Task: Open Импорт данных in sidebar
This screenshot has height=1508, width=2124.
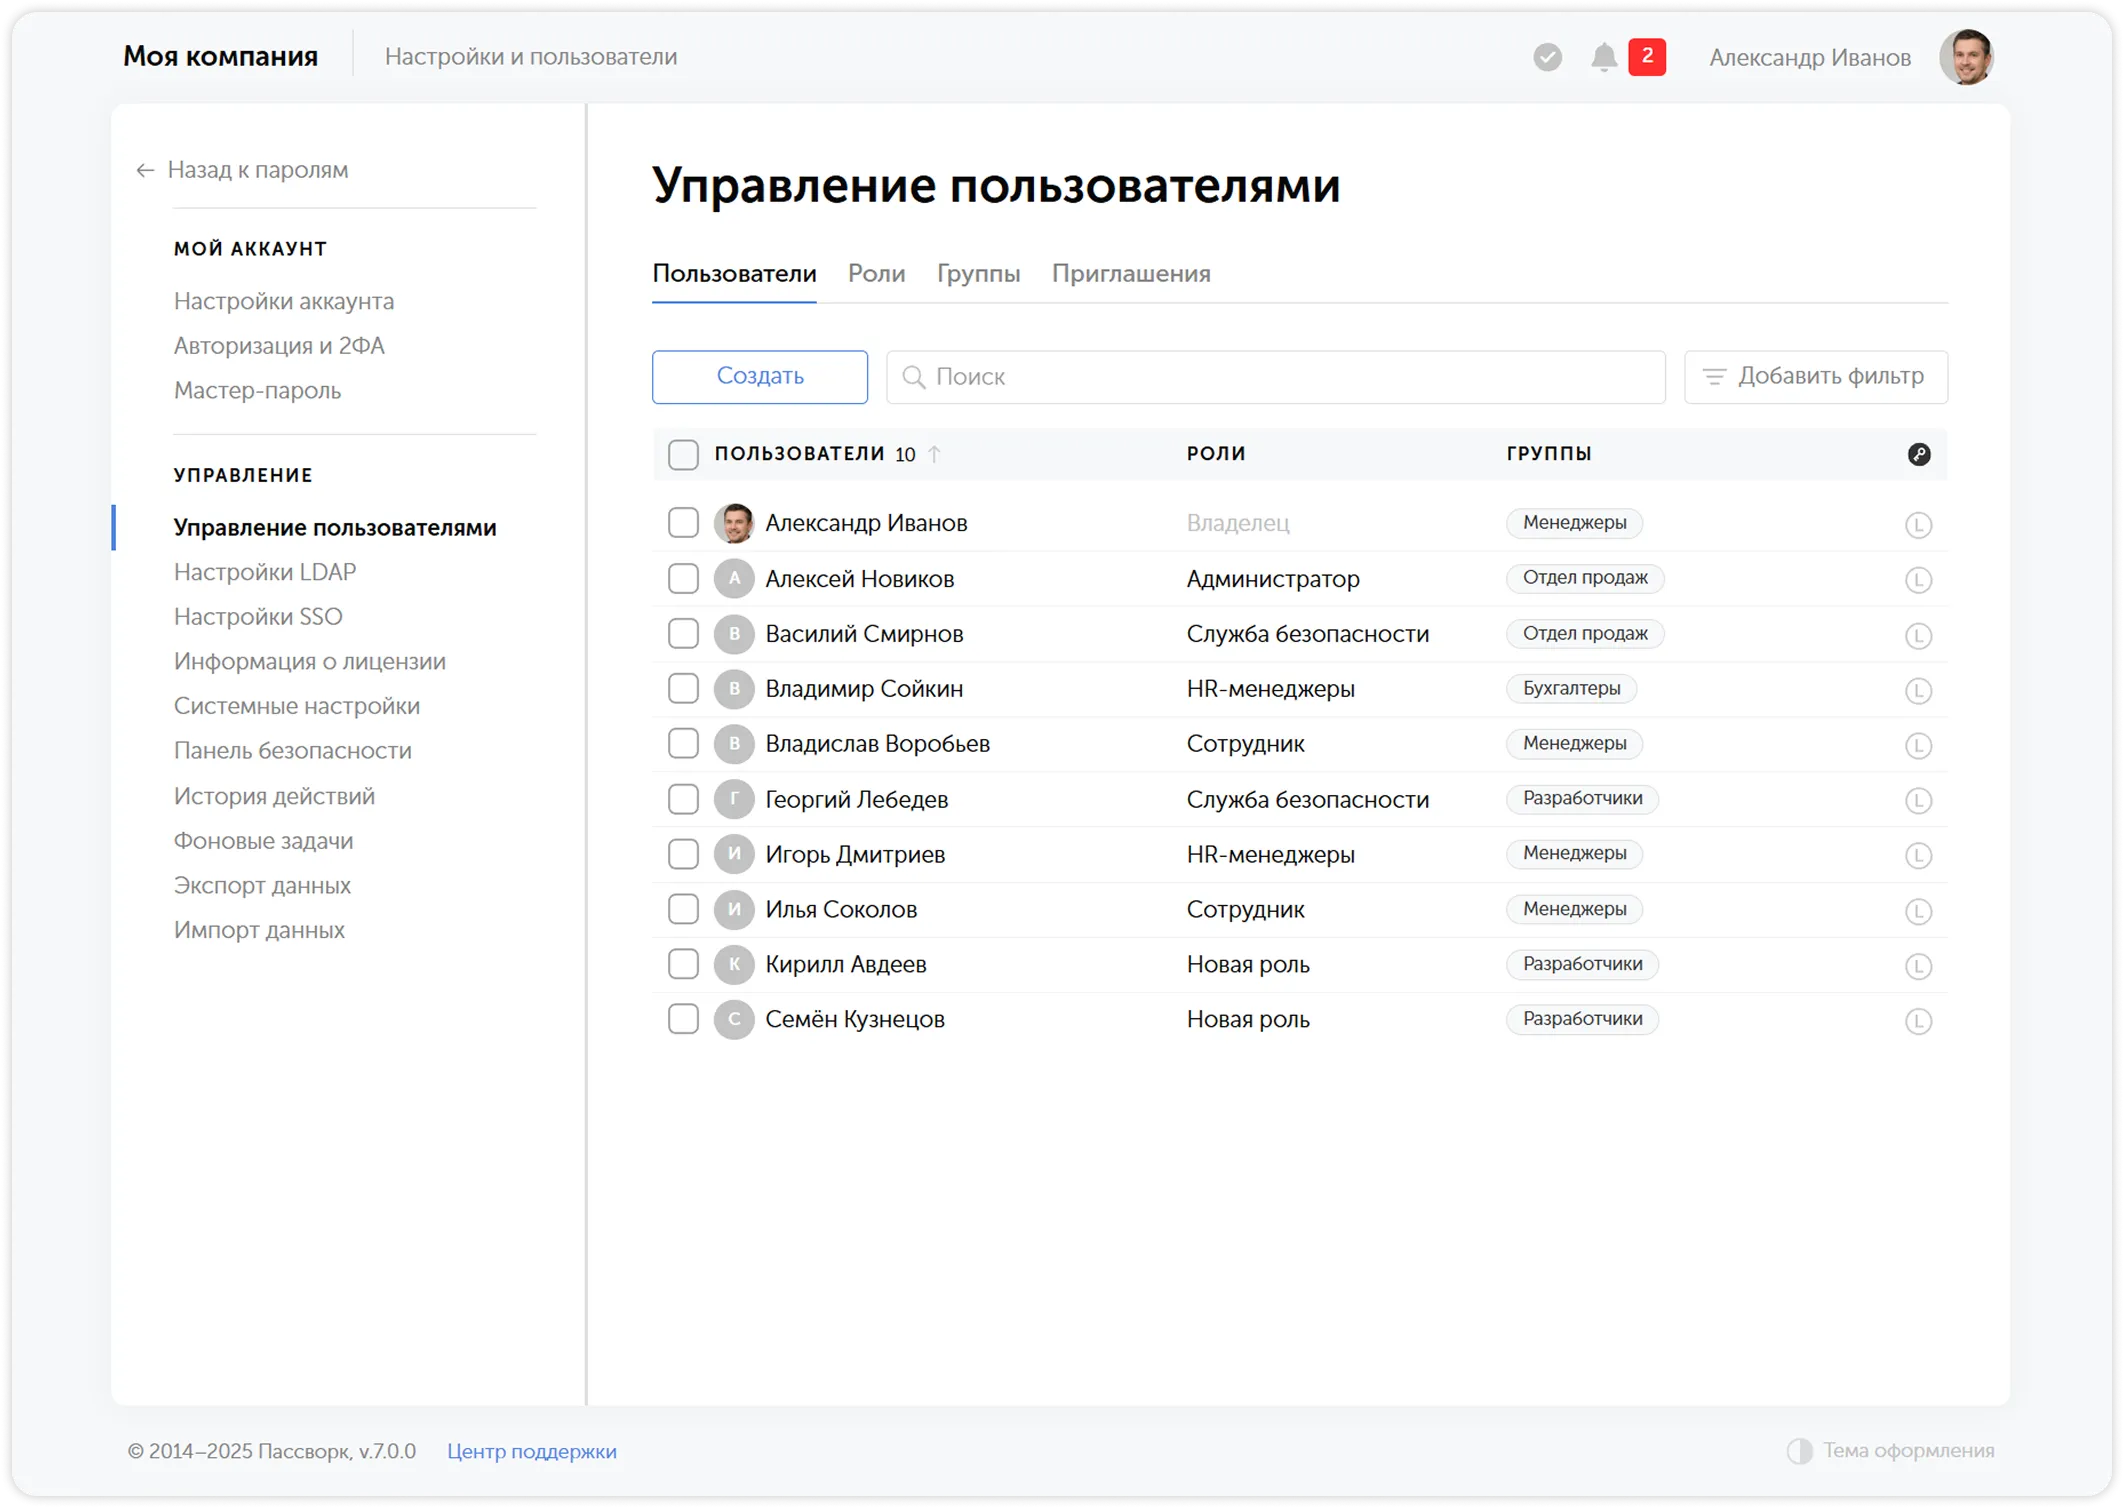Action: 259,931
